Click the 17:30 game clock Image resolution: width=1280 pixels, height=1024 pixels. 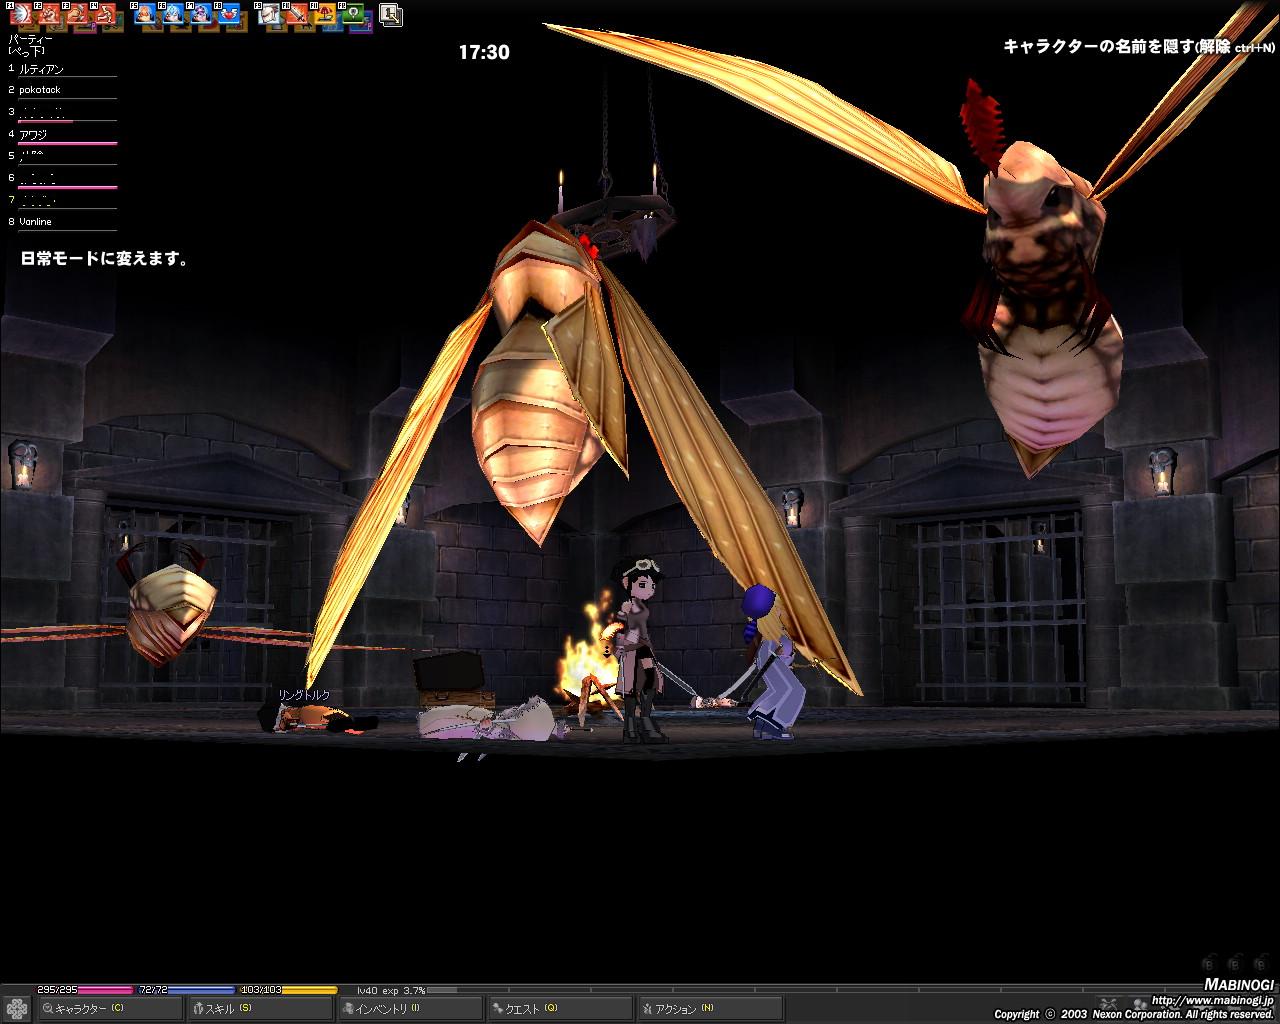point(484,52)
